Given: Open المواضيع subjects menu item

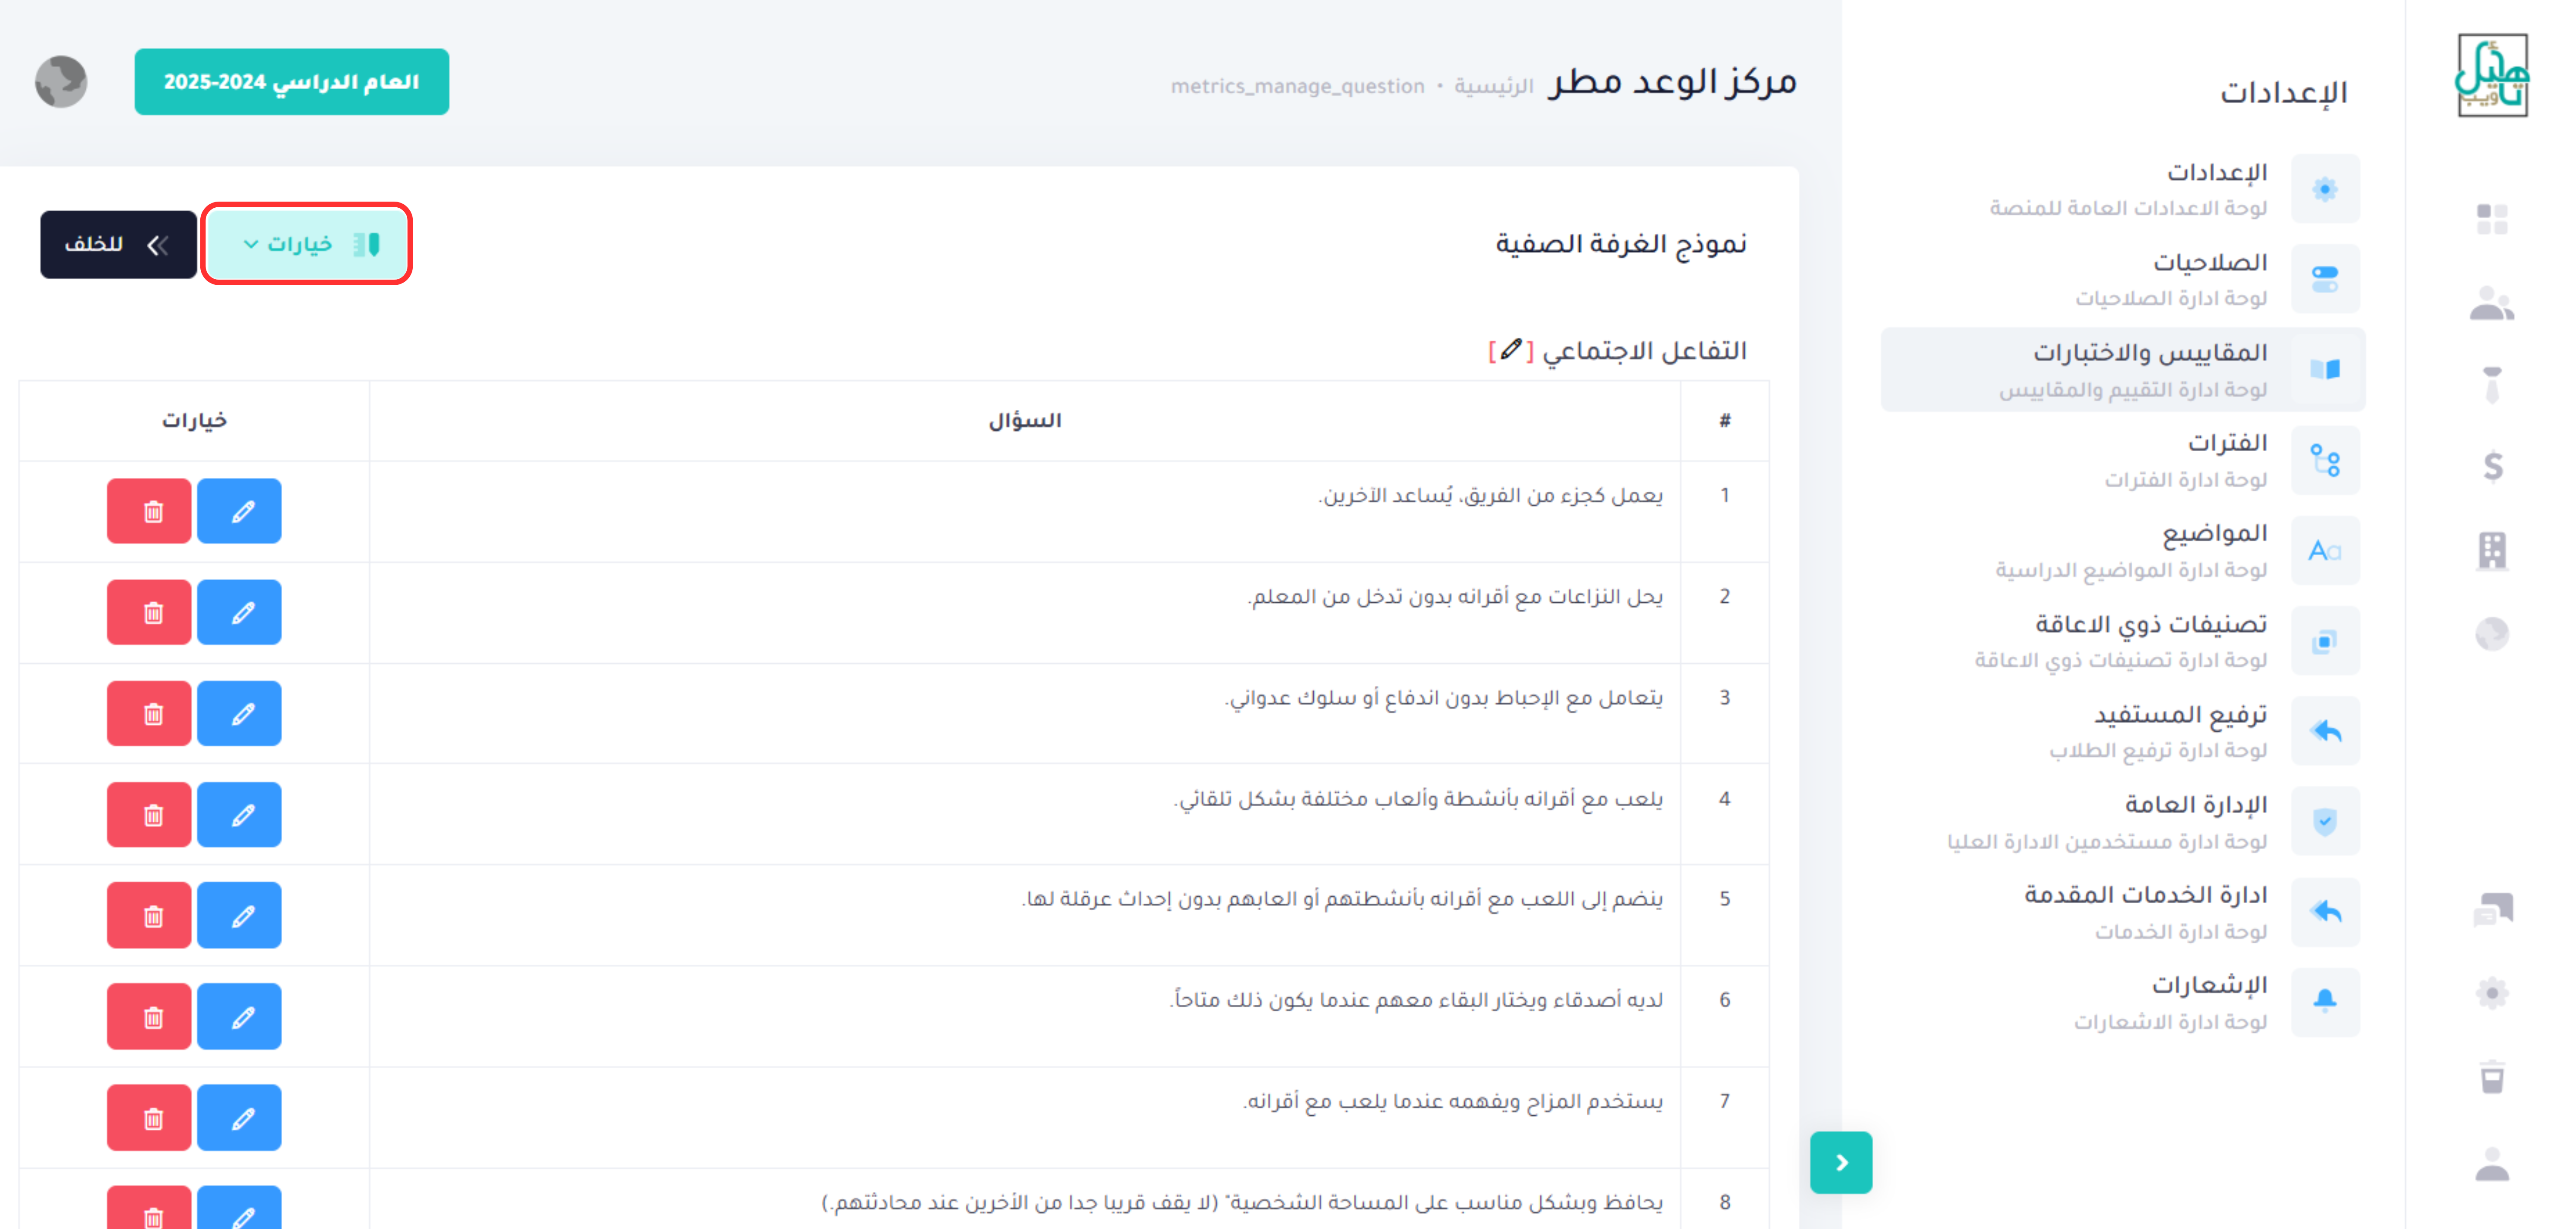Looking at the screenshot, I should (x=2123, y=550).
